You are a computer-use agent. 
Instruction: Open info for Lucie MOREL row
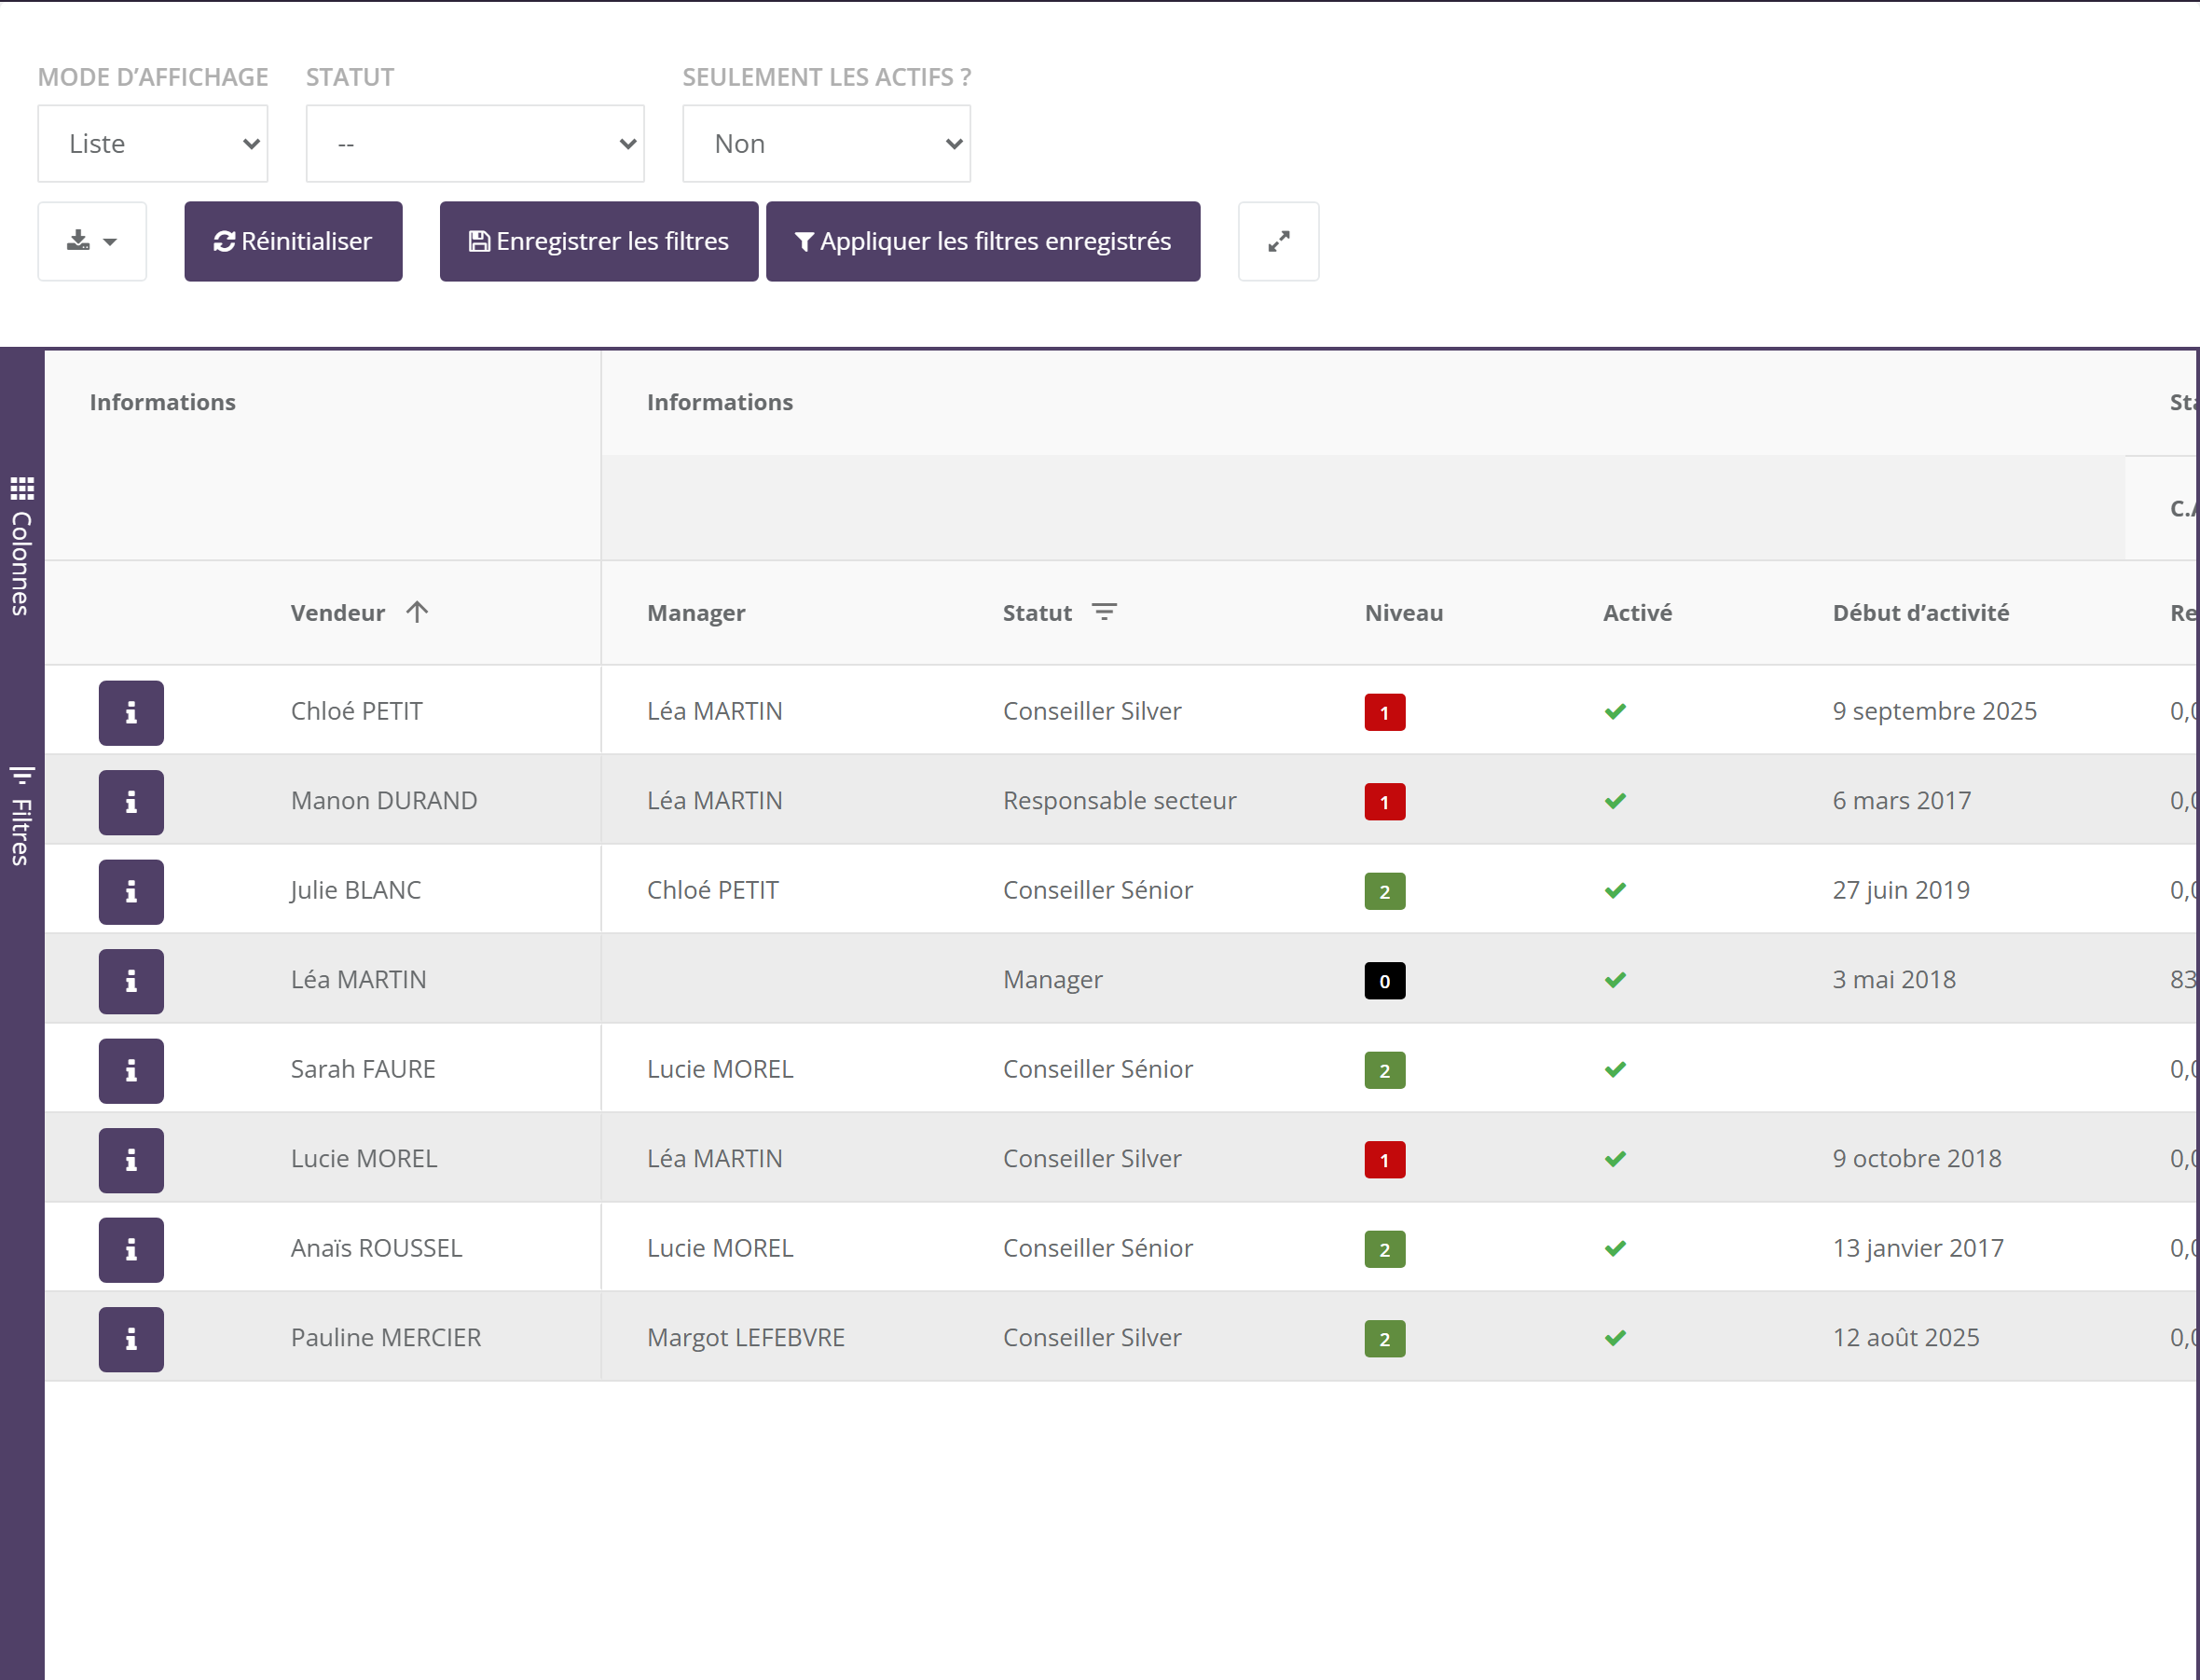point(131,1160)
